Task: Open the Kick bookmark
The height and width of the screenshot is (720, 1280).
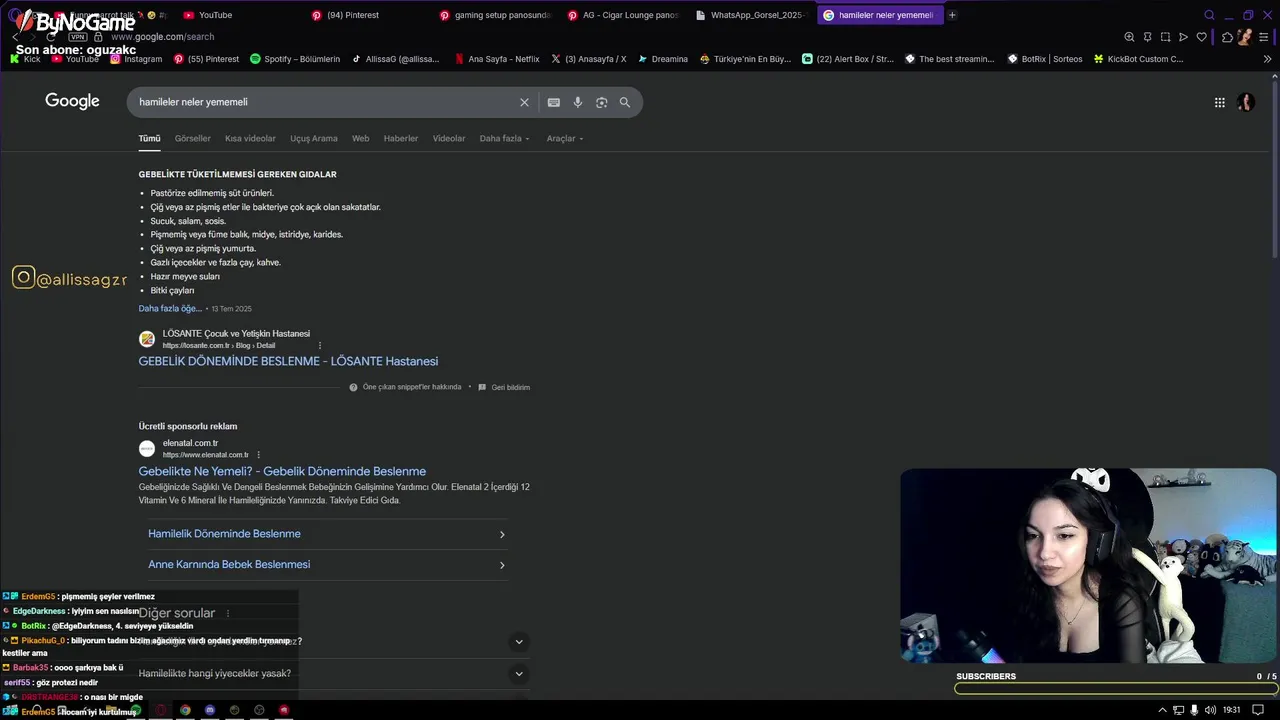Action: pyautogui.click(x=25, y=59)
